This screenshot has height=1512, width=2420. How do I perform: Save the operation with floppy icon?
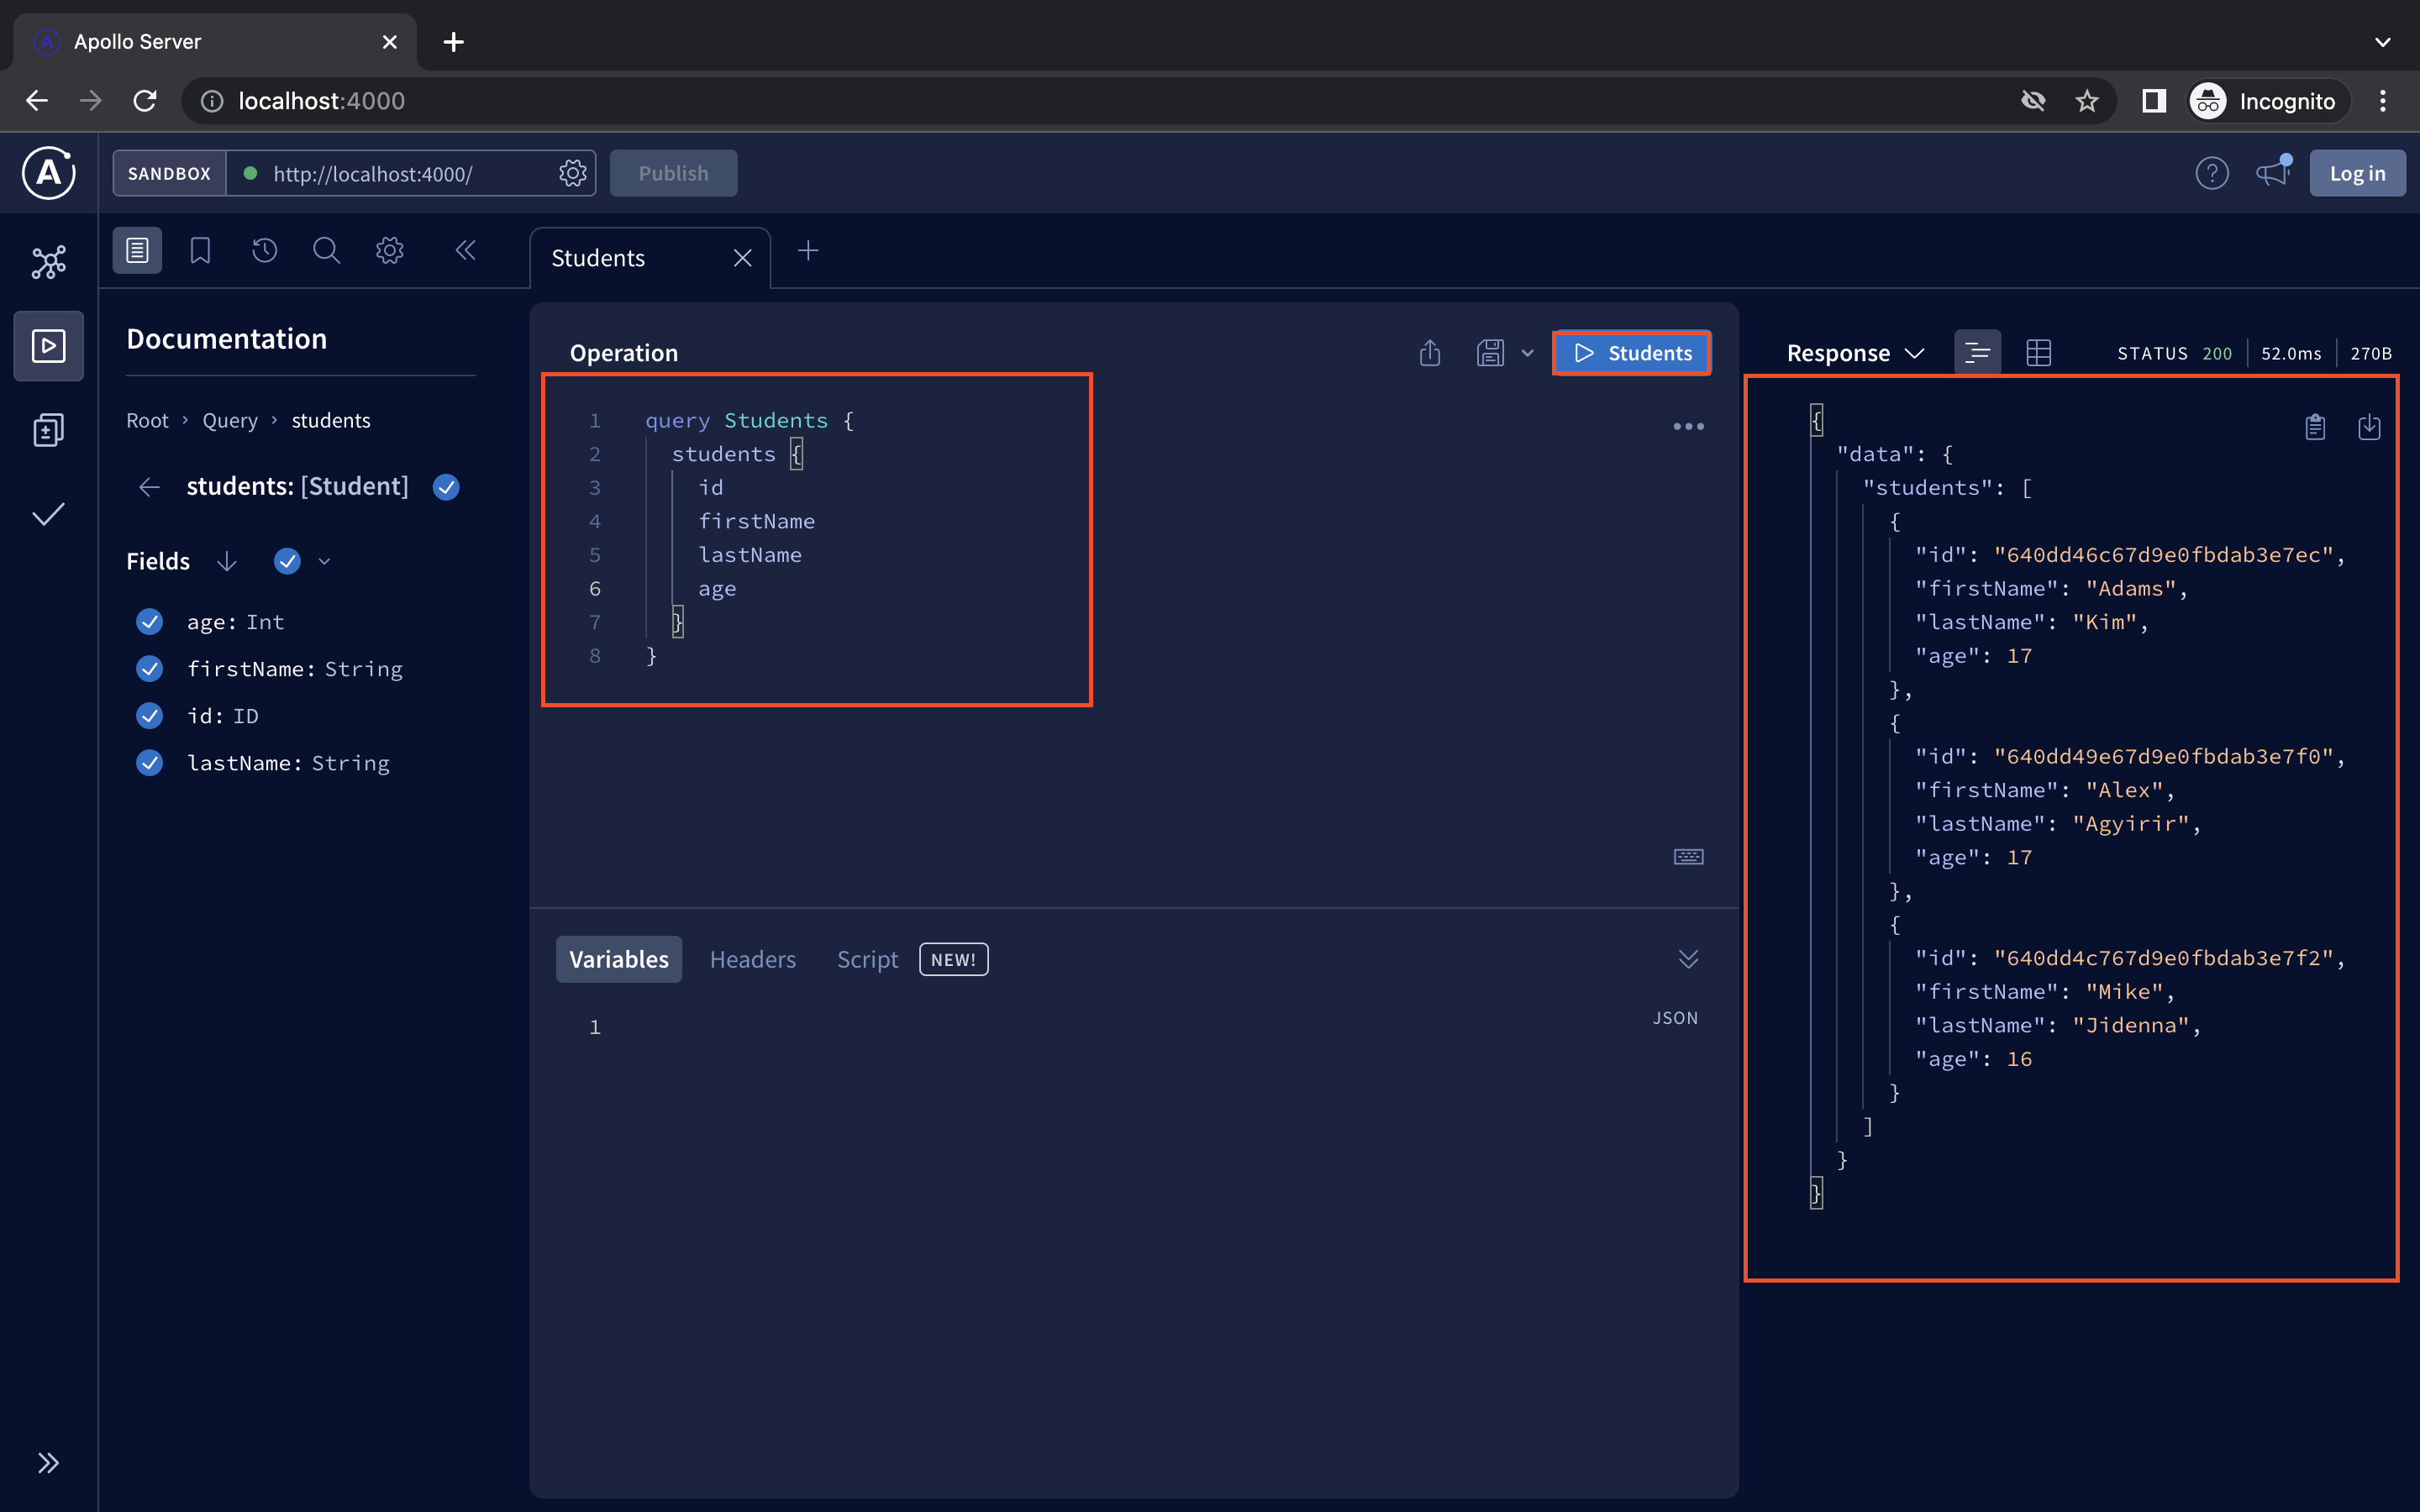(x=1490, y=353)
